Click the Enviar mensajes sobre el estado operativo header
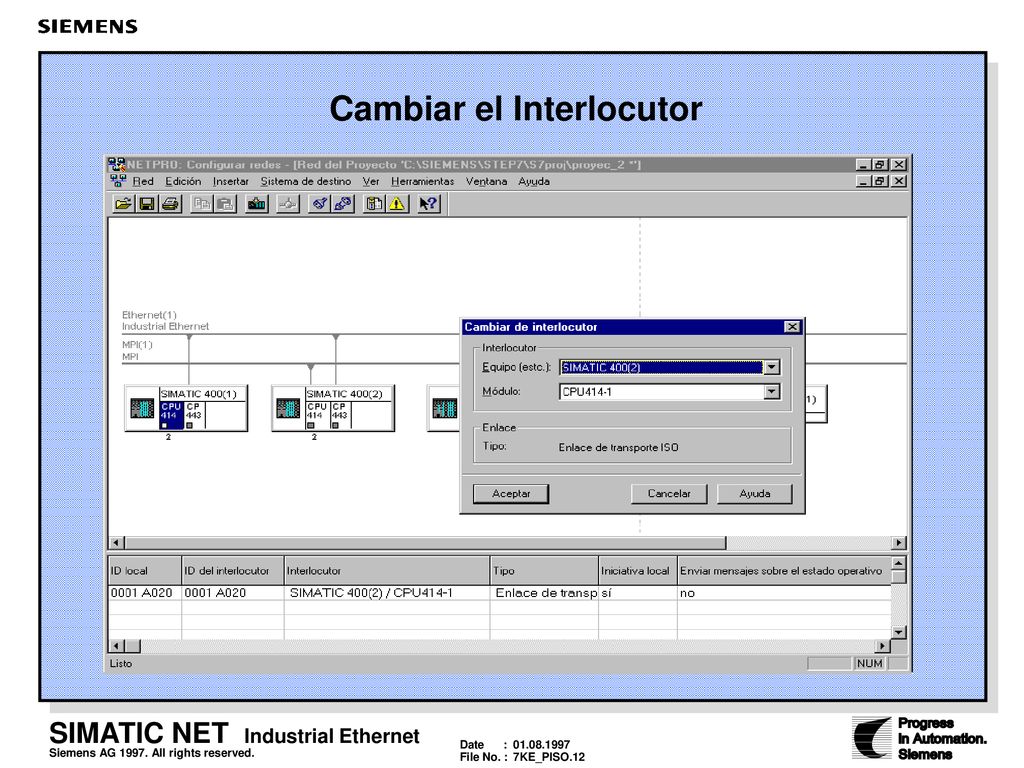 coord(784,571)
